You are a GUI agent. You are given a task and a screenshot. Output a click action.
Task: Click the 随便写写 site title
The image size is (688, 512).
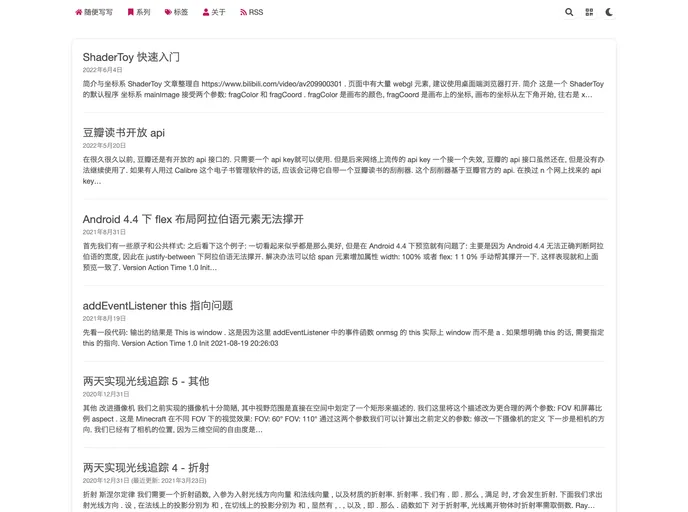point(99,13)
